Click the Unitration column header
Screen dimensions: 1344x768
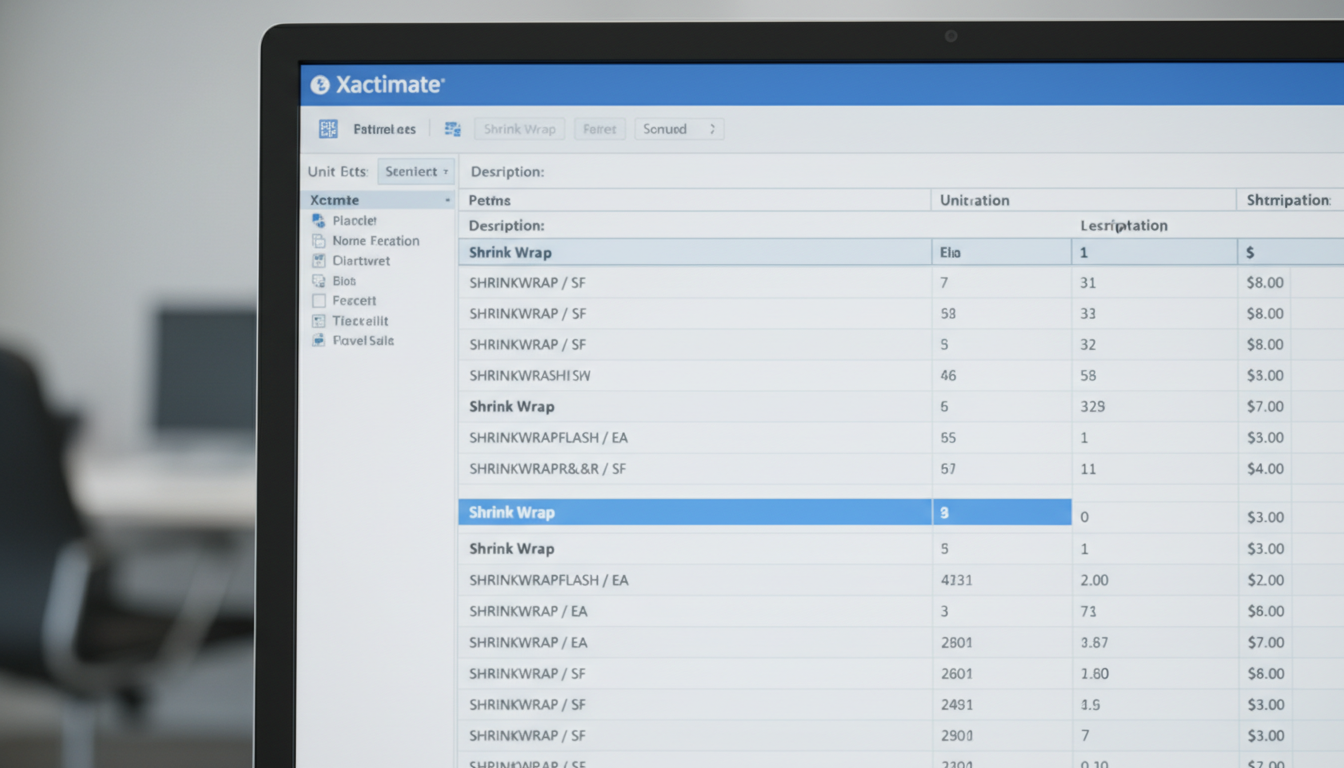972,199
